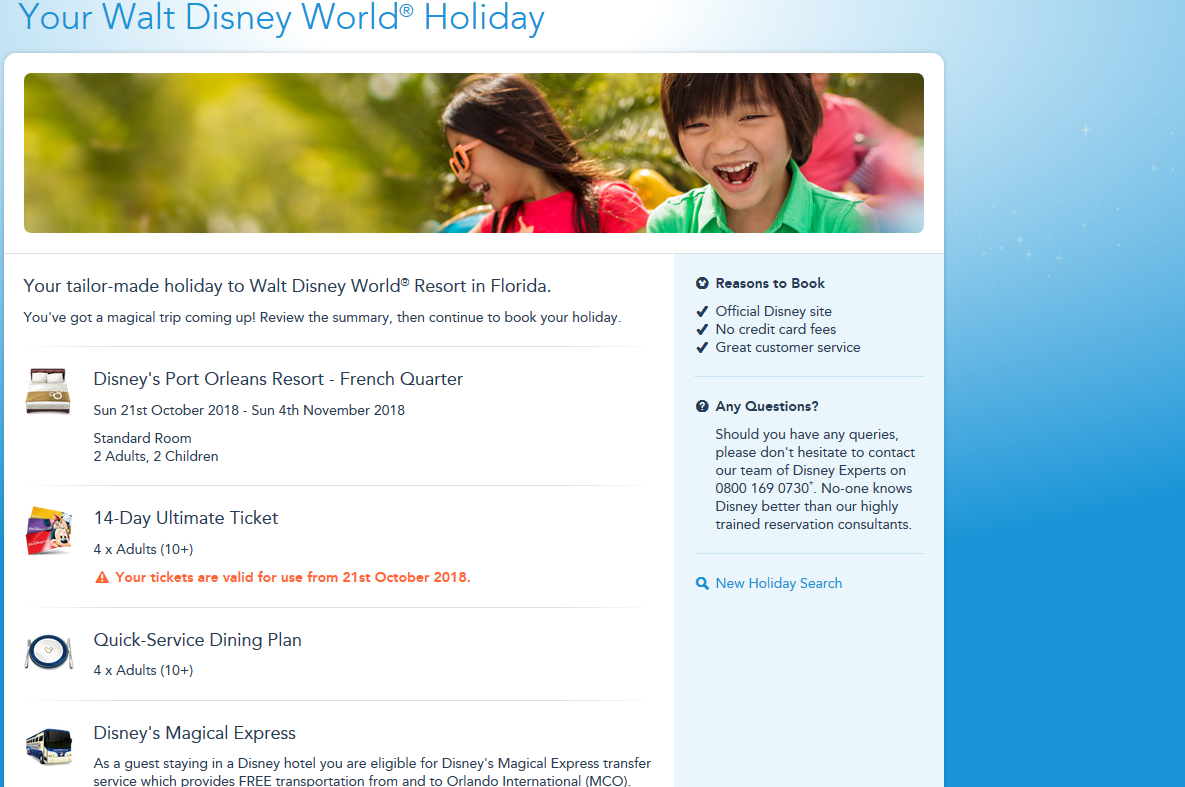Click the Reasons to Book heading
This screenshot has width=1185, height=787.
tap(770, 284)
